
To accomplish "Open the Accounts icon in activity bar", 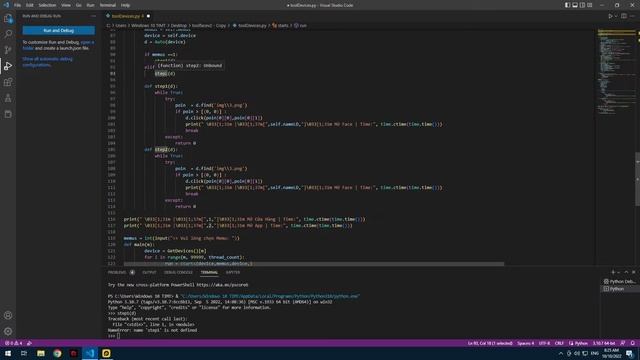I will (x=8, y=315).
